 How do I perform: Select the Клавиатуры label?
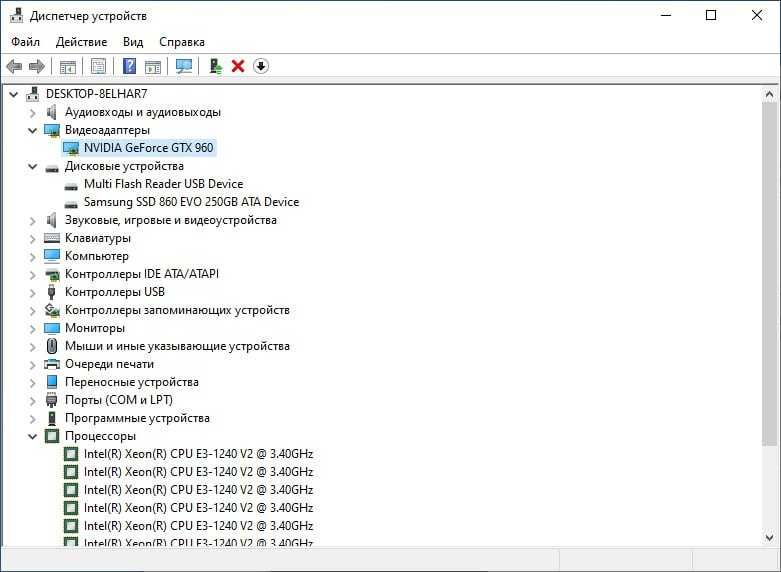click(98, 238)
